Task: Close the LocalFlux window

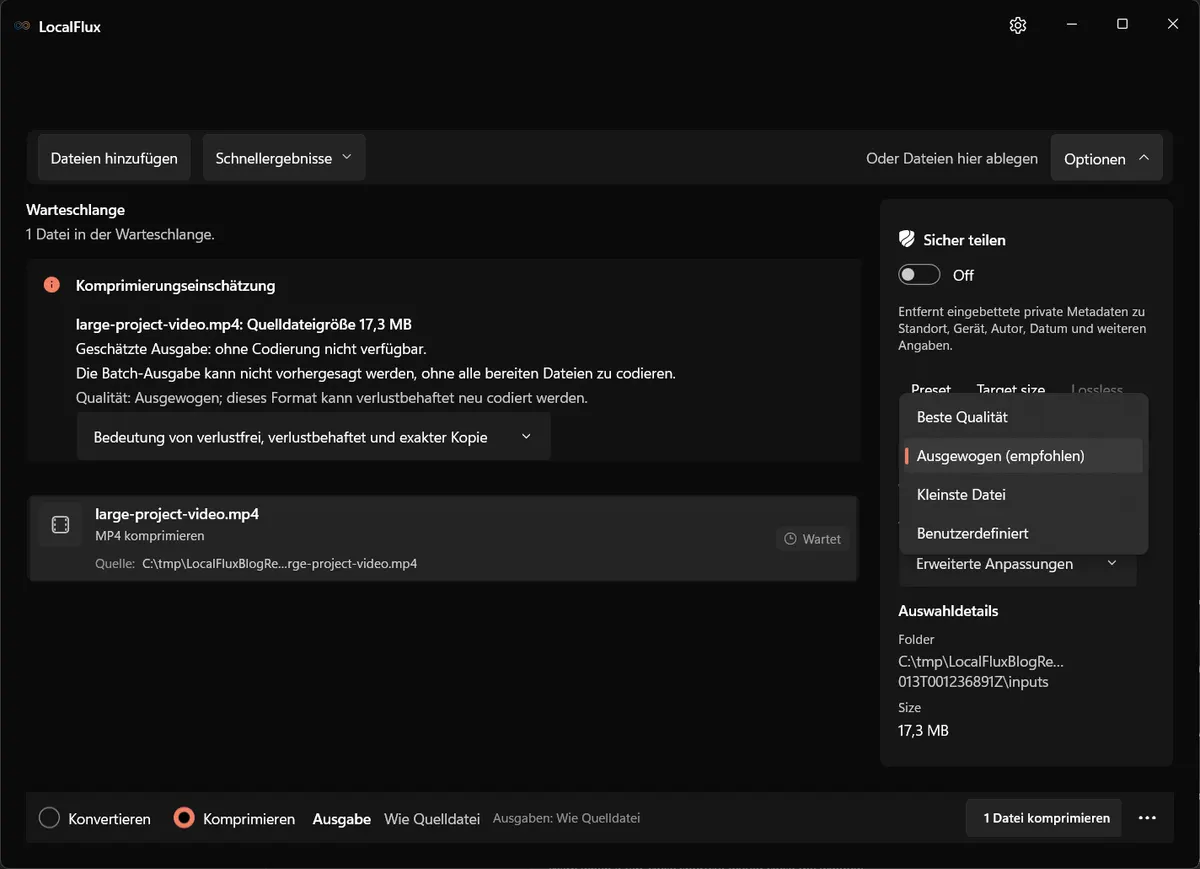Action: click(1173, 24)
